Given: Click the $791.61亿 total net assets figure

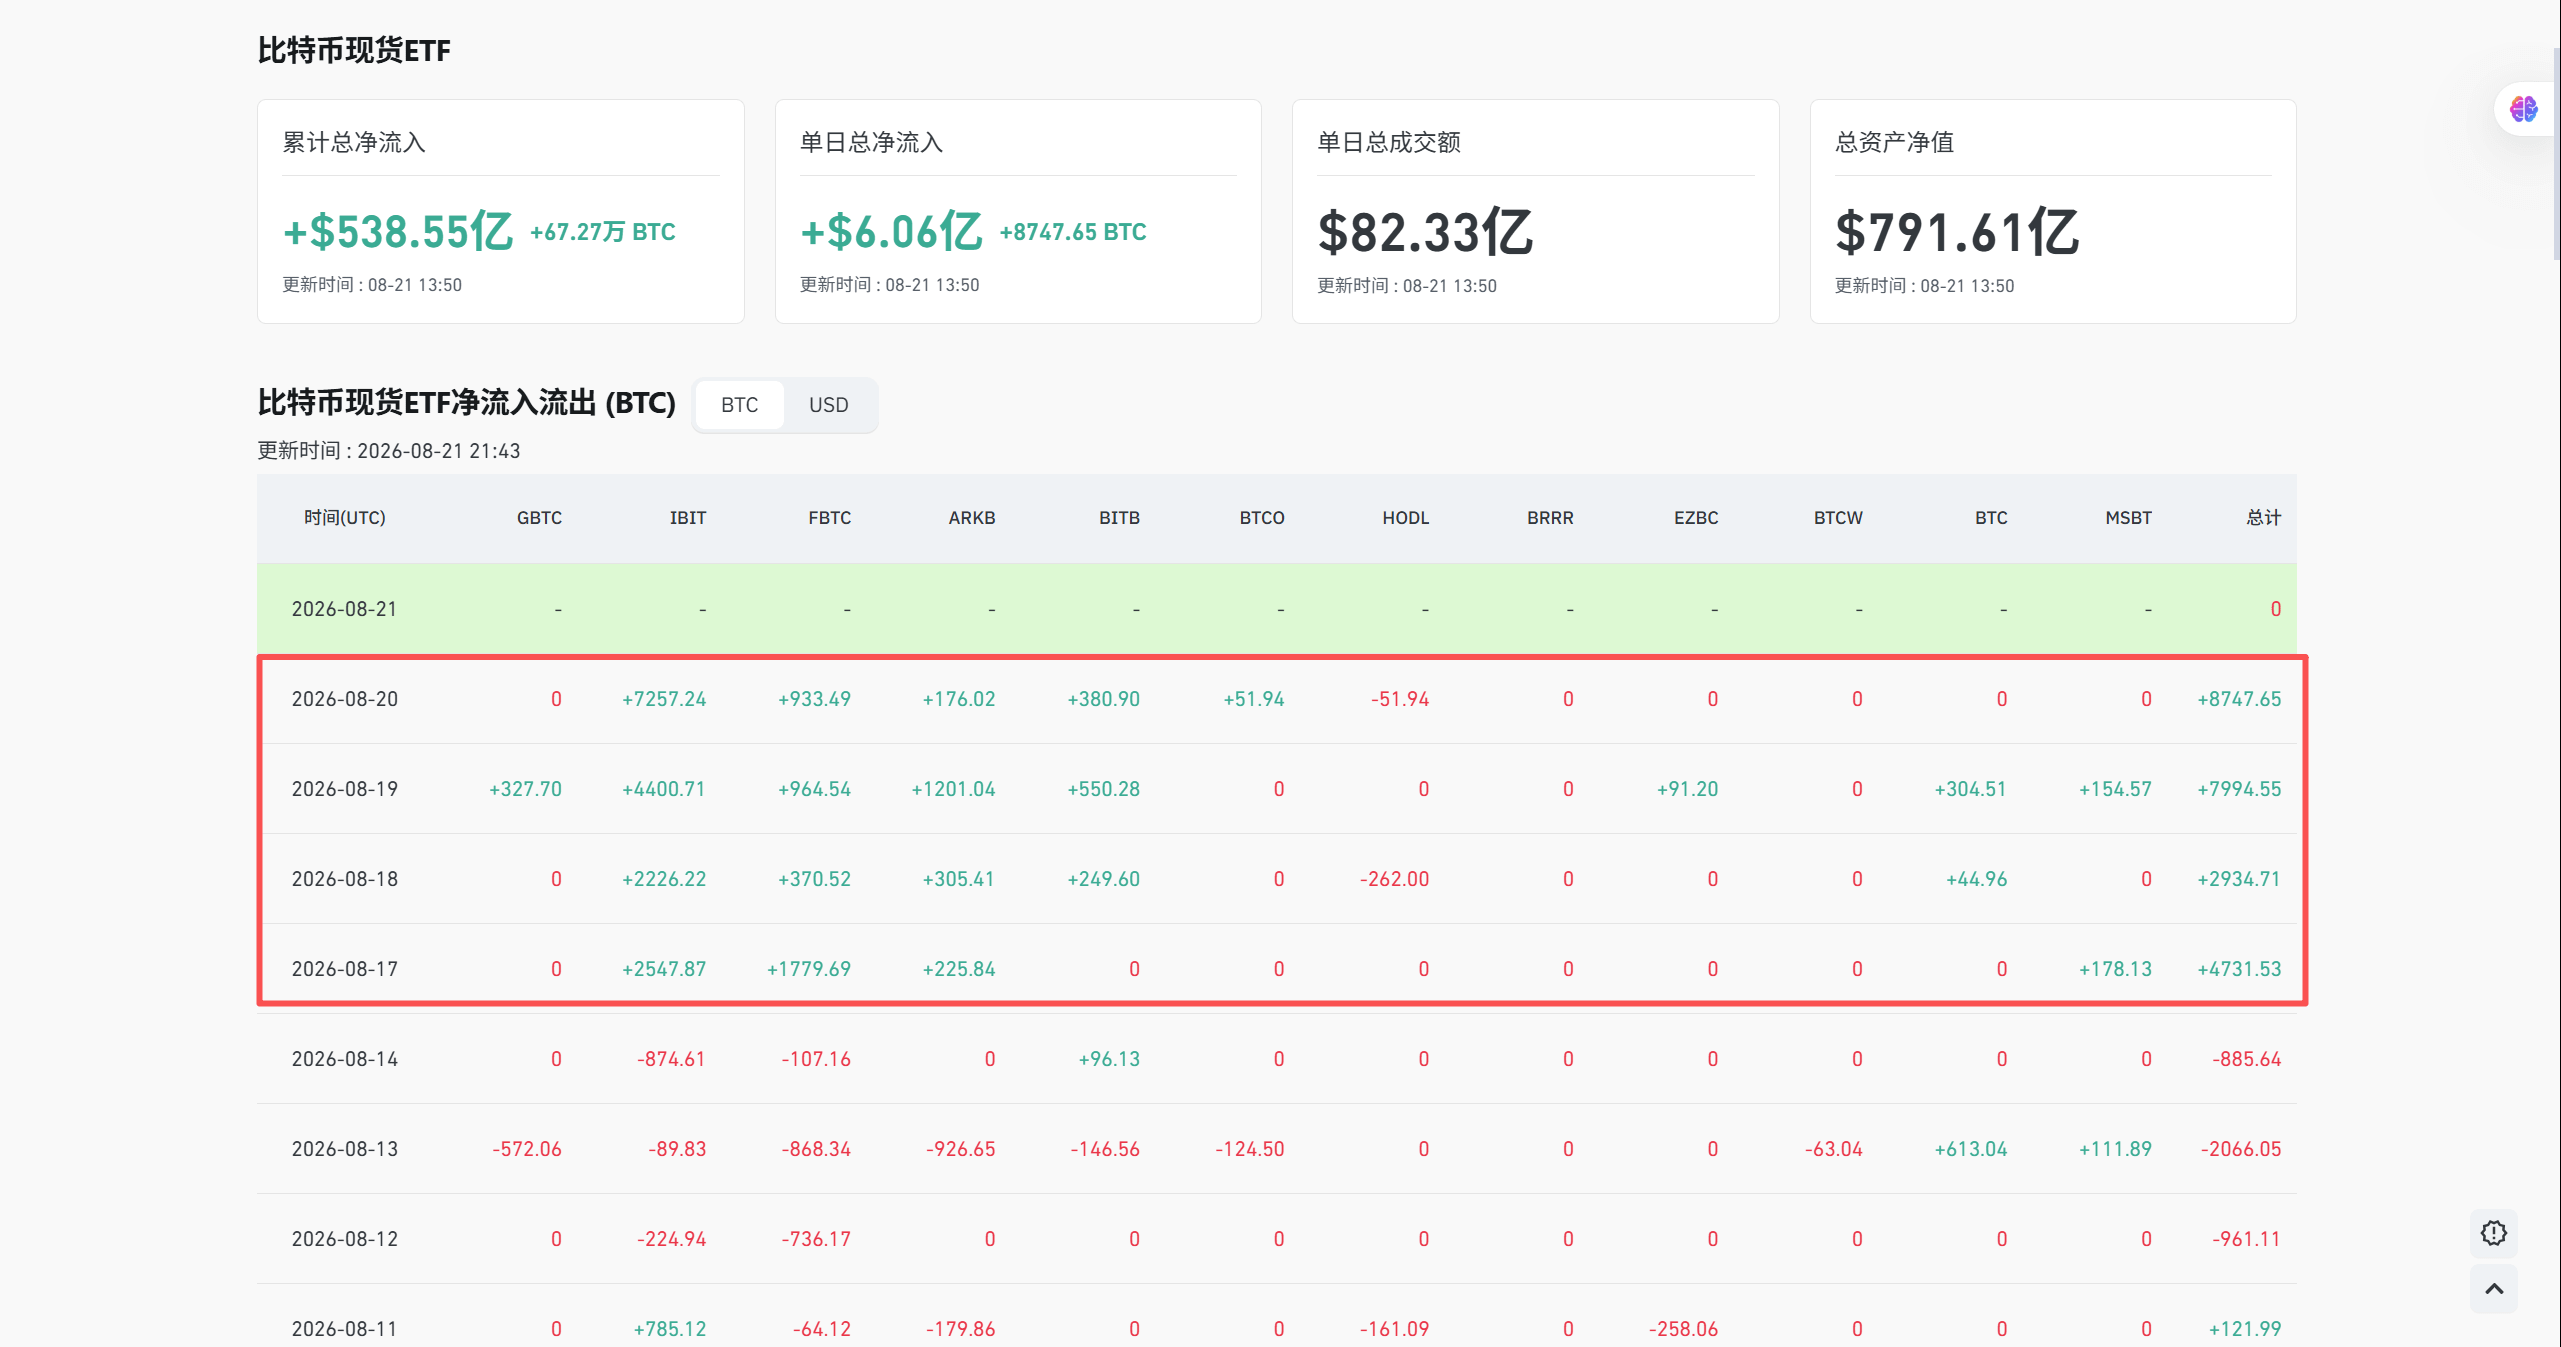Looking at the screenshot, I should (x=1957, y=232).
